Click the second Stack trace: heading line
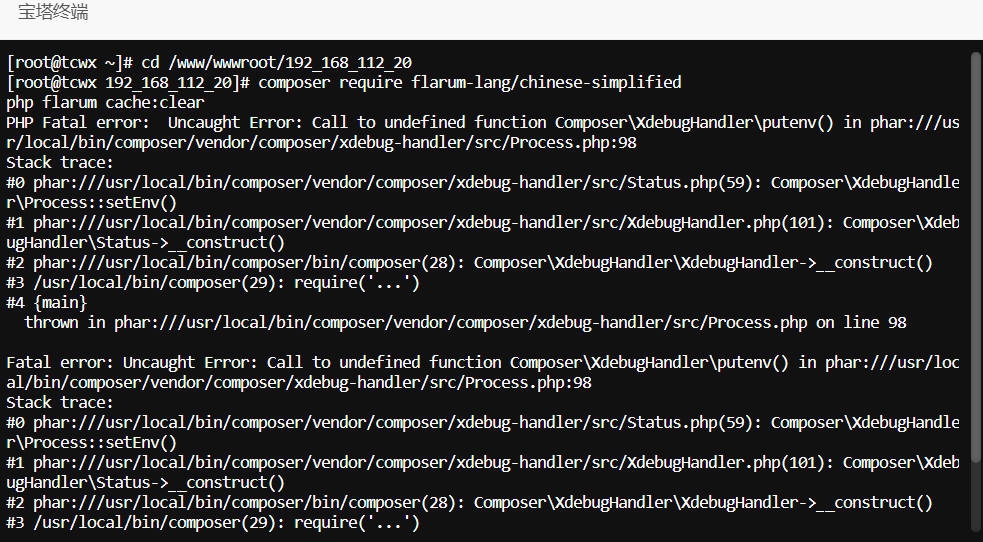Image resolution: width=983 pixels, height=542 pixels. click(x=60, y=402)
